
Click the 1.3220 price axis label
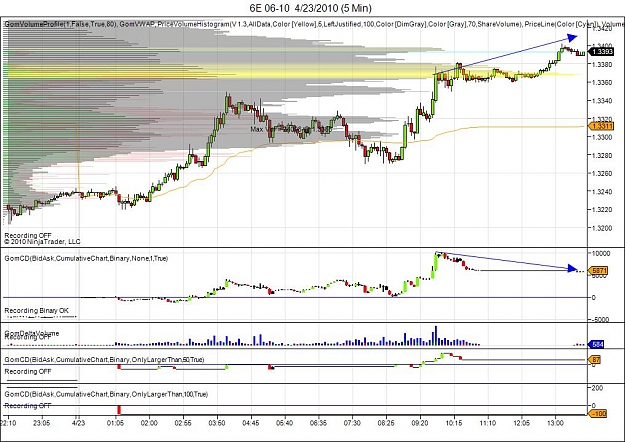tap(601, 210)
